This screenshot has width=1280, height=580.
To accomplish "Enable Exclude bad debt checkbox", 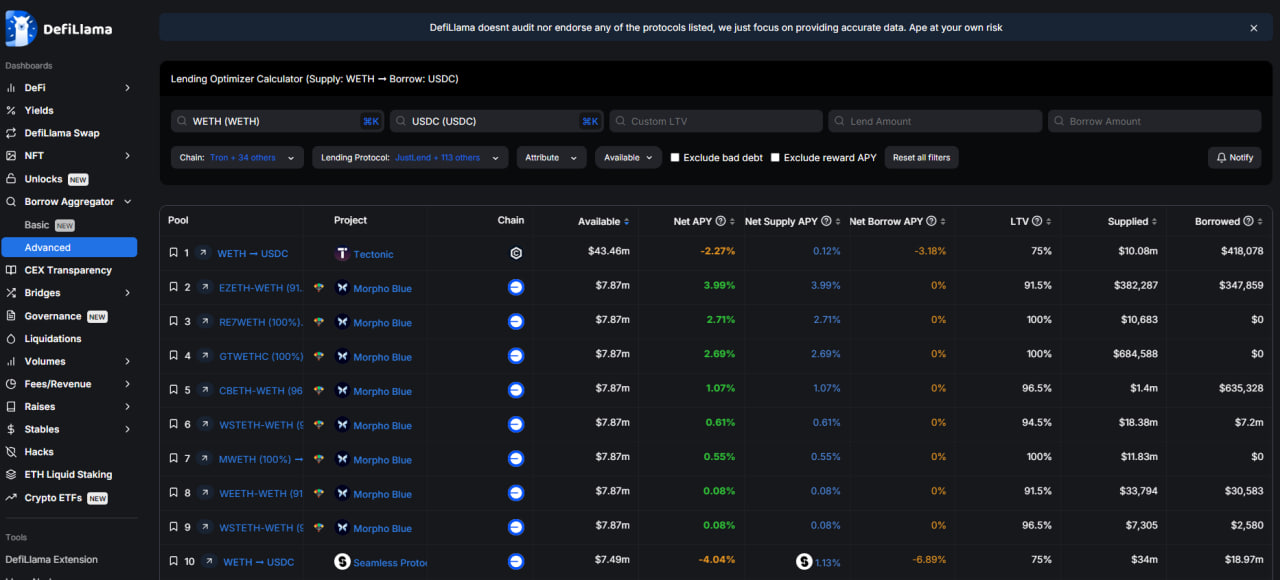I will coord(675,158).
